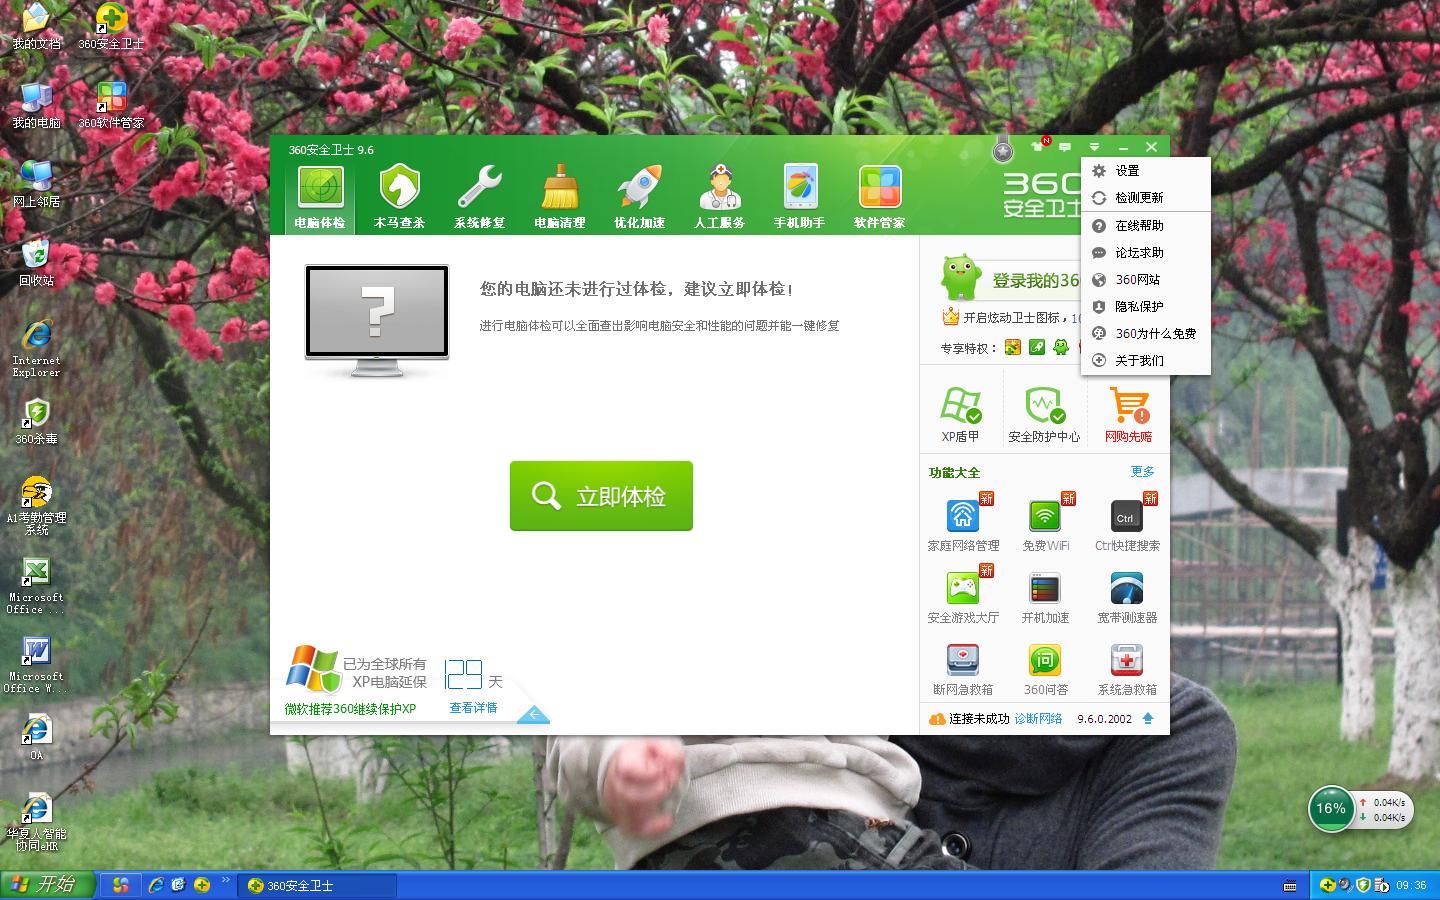Image resolution: width=1440 pixels, height=900 pixels.
Task: Start scan with 立即体检 button
Action: coord(601,496)
